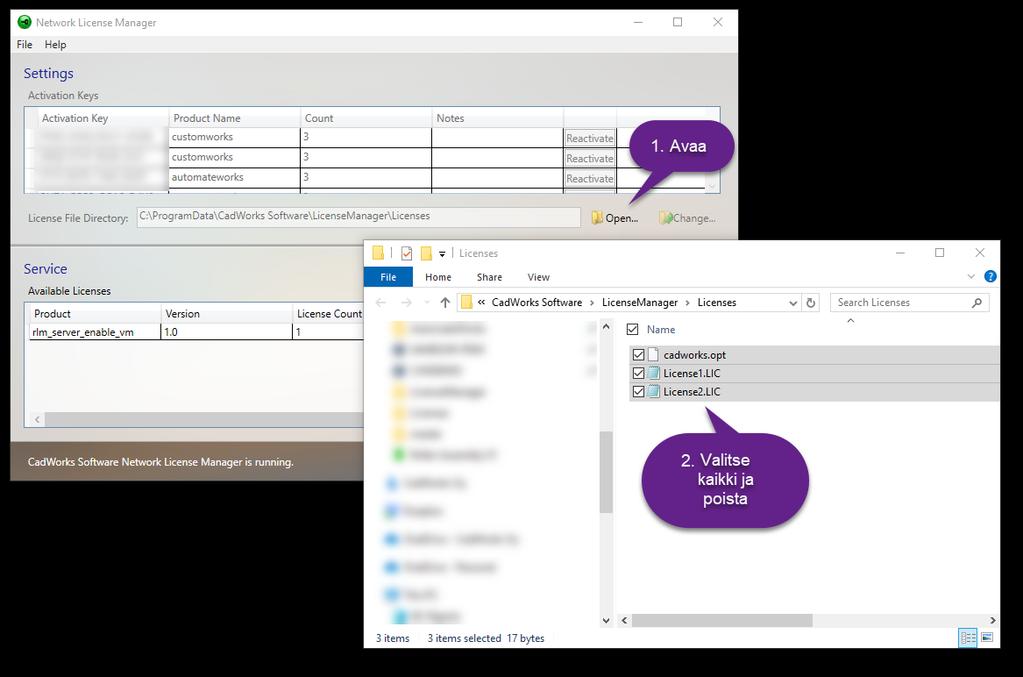
Task: Refresh the Licenses folder view
Action: click(x=810, y=303)
